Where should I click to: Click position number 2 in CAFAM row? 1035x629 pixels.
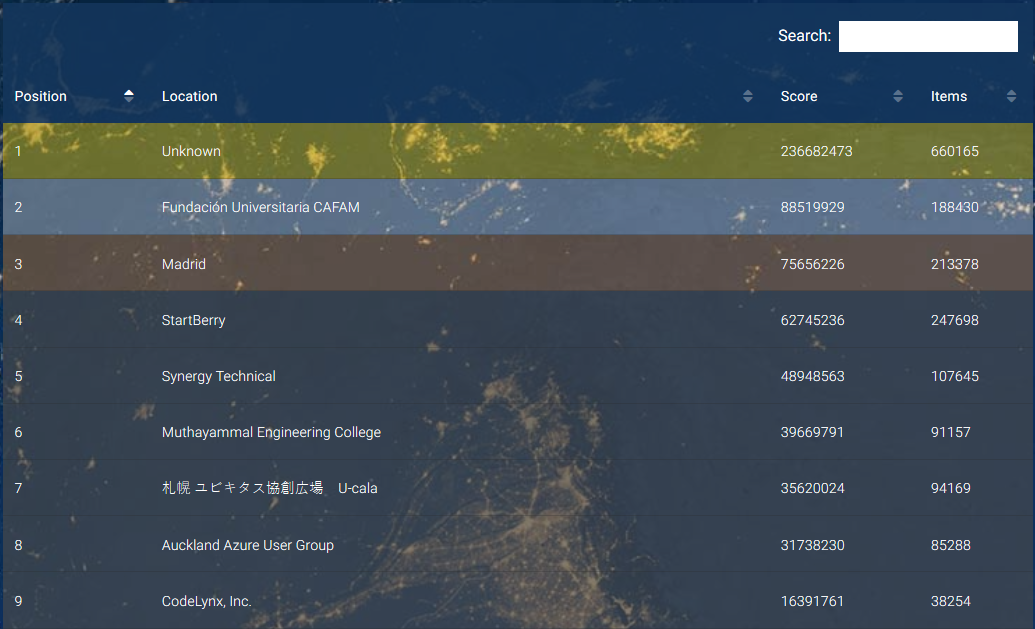18,207
